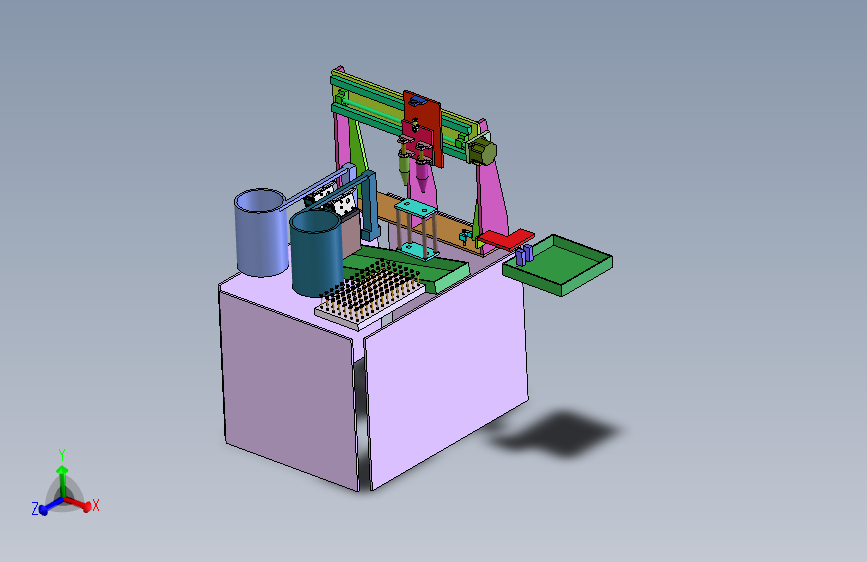Select the red bracket beside the tray
Viewport: 867px width, 562px height.
(x=505, y=239)
